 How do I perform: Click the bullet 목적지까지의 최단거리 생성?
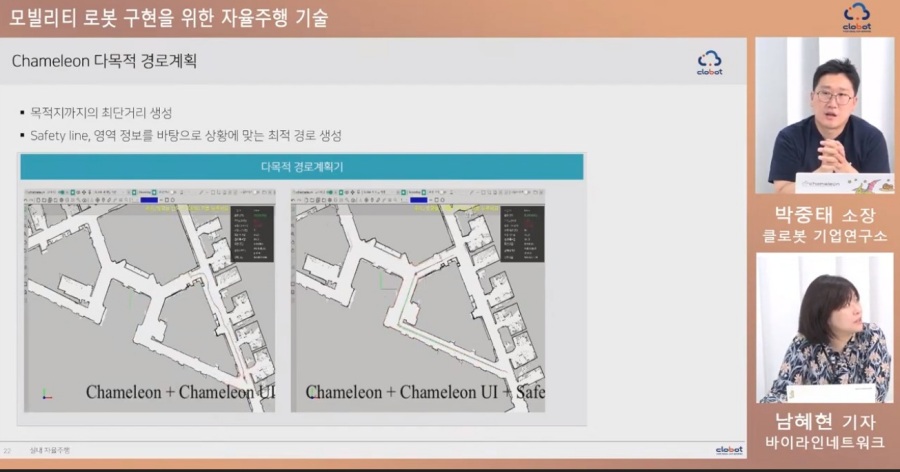(x=101, y=113)
